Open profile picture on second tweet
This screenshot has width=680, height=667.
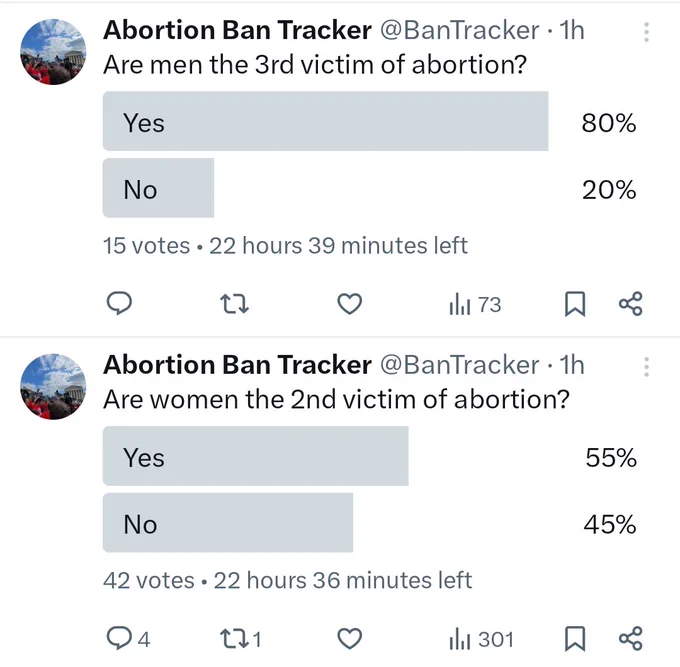53,387
